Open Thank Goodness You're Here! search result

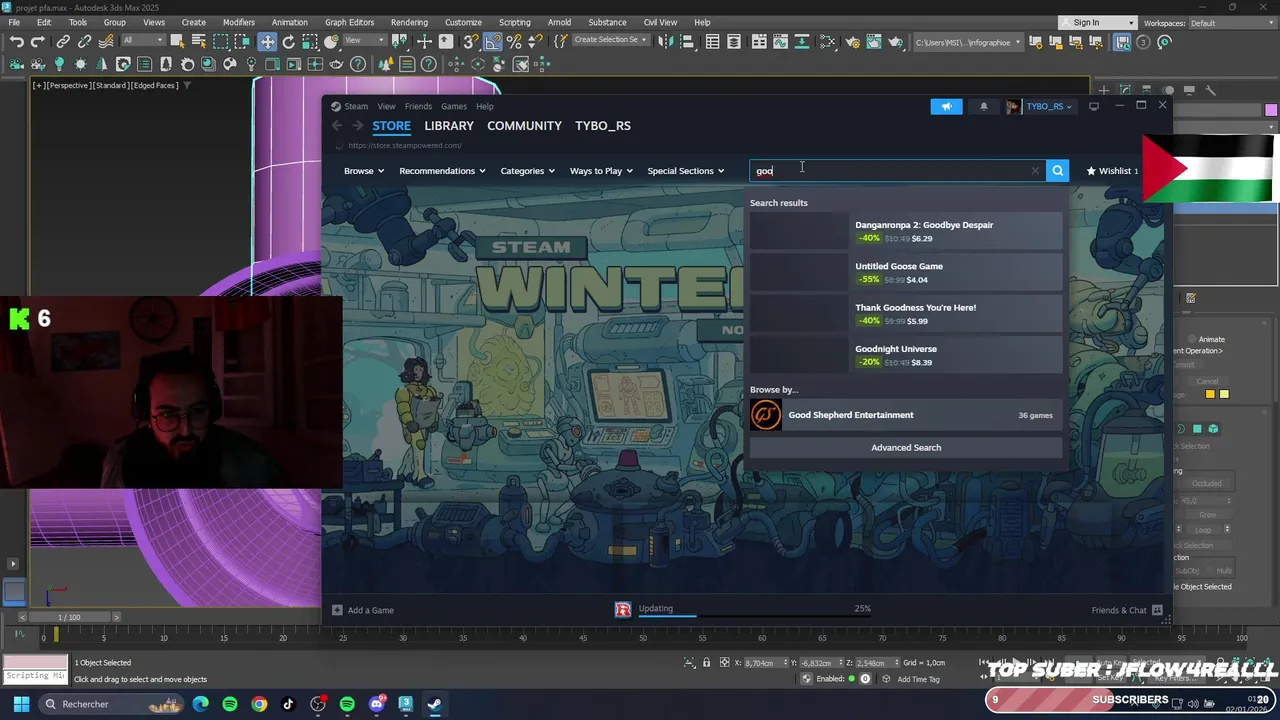coord(906,314)
